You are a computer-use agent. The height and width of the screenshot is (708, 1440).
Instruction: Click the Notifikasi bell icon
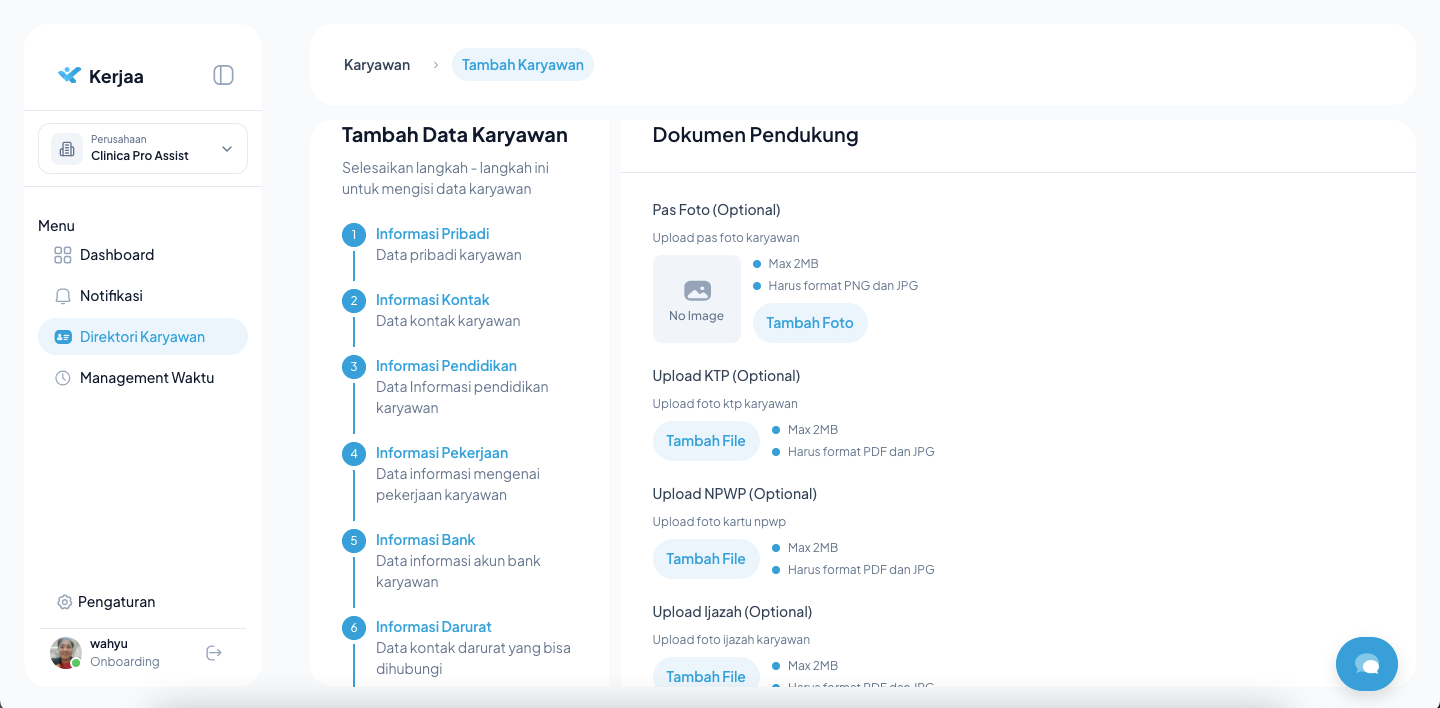[63, 296]
